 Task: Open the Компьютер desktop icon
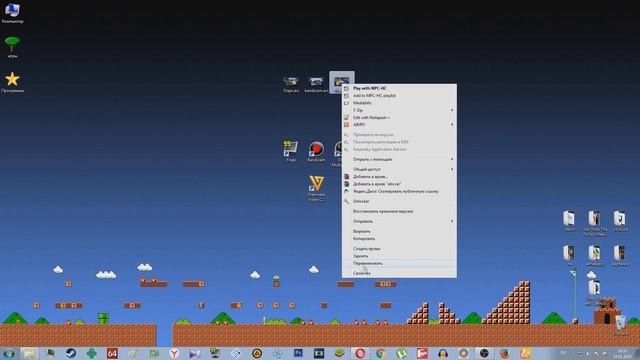[12, 13]
